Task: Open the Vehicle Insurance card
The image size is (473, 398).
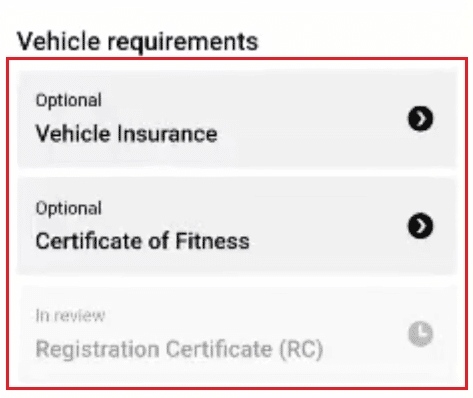Action: (x=237, y=119)
